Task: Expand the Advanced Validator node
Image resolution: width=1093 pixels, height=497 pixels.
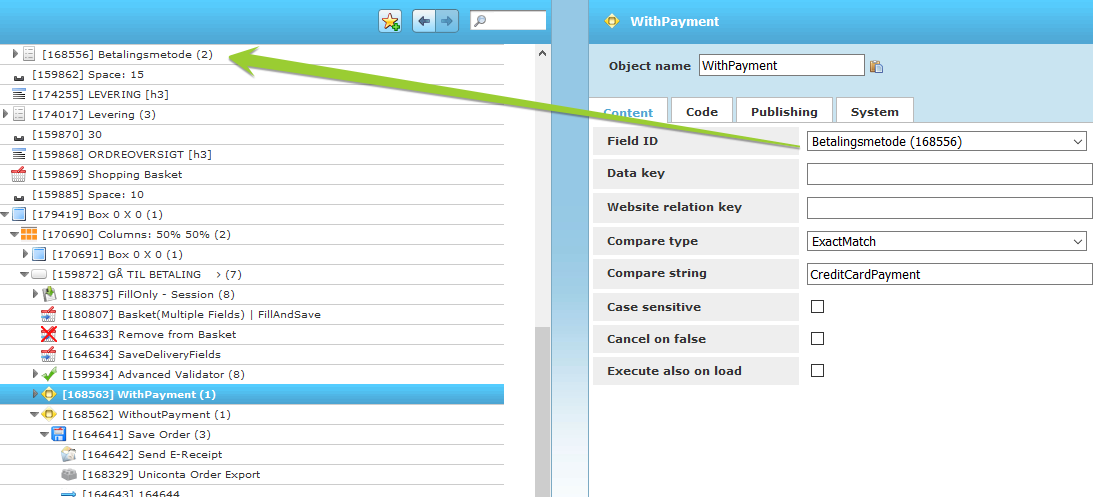Action: click(x=36, y=374)
